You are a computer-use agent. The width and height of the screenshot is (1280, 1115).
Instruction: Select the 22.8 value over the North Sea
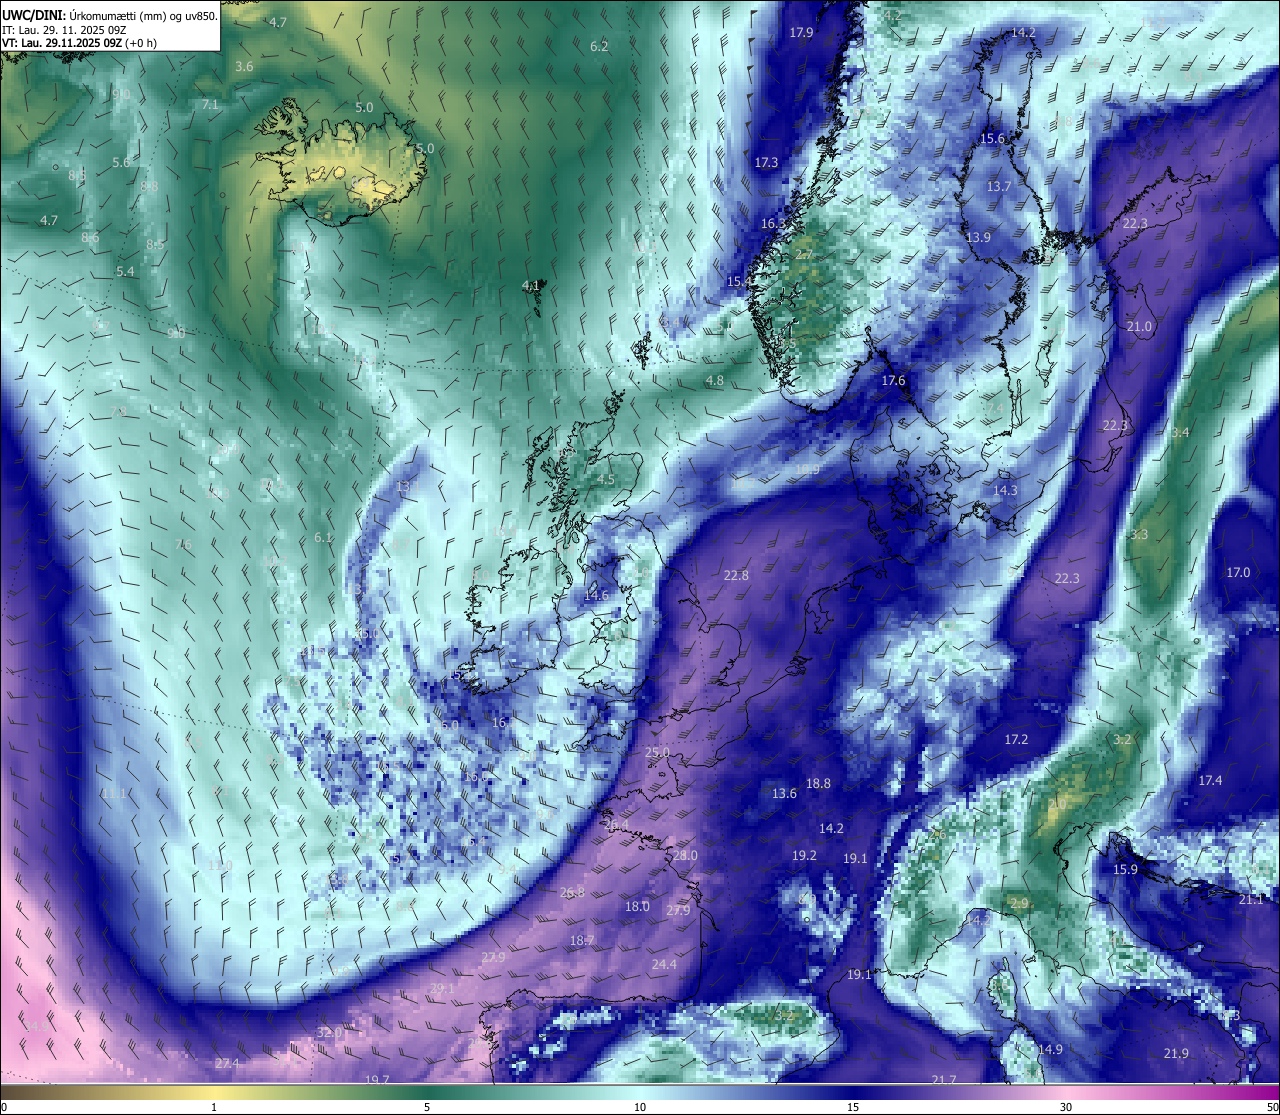coord(736,576)
